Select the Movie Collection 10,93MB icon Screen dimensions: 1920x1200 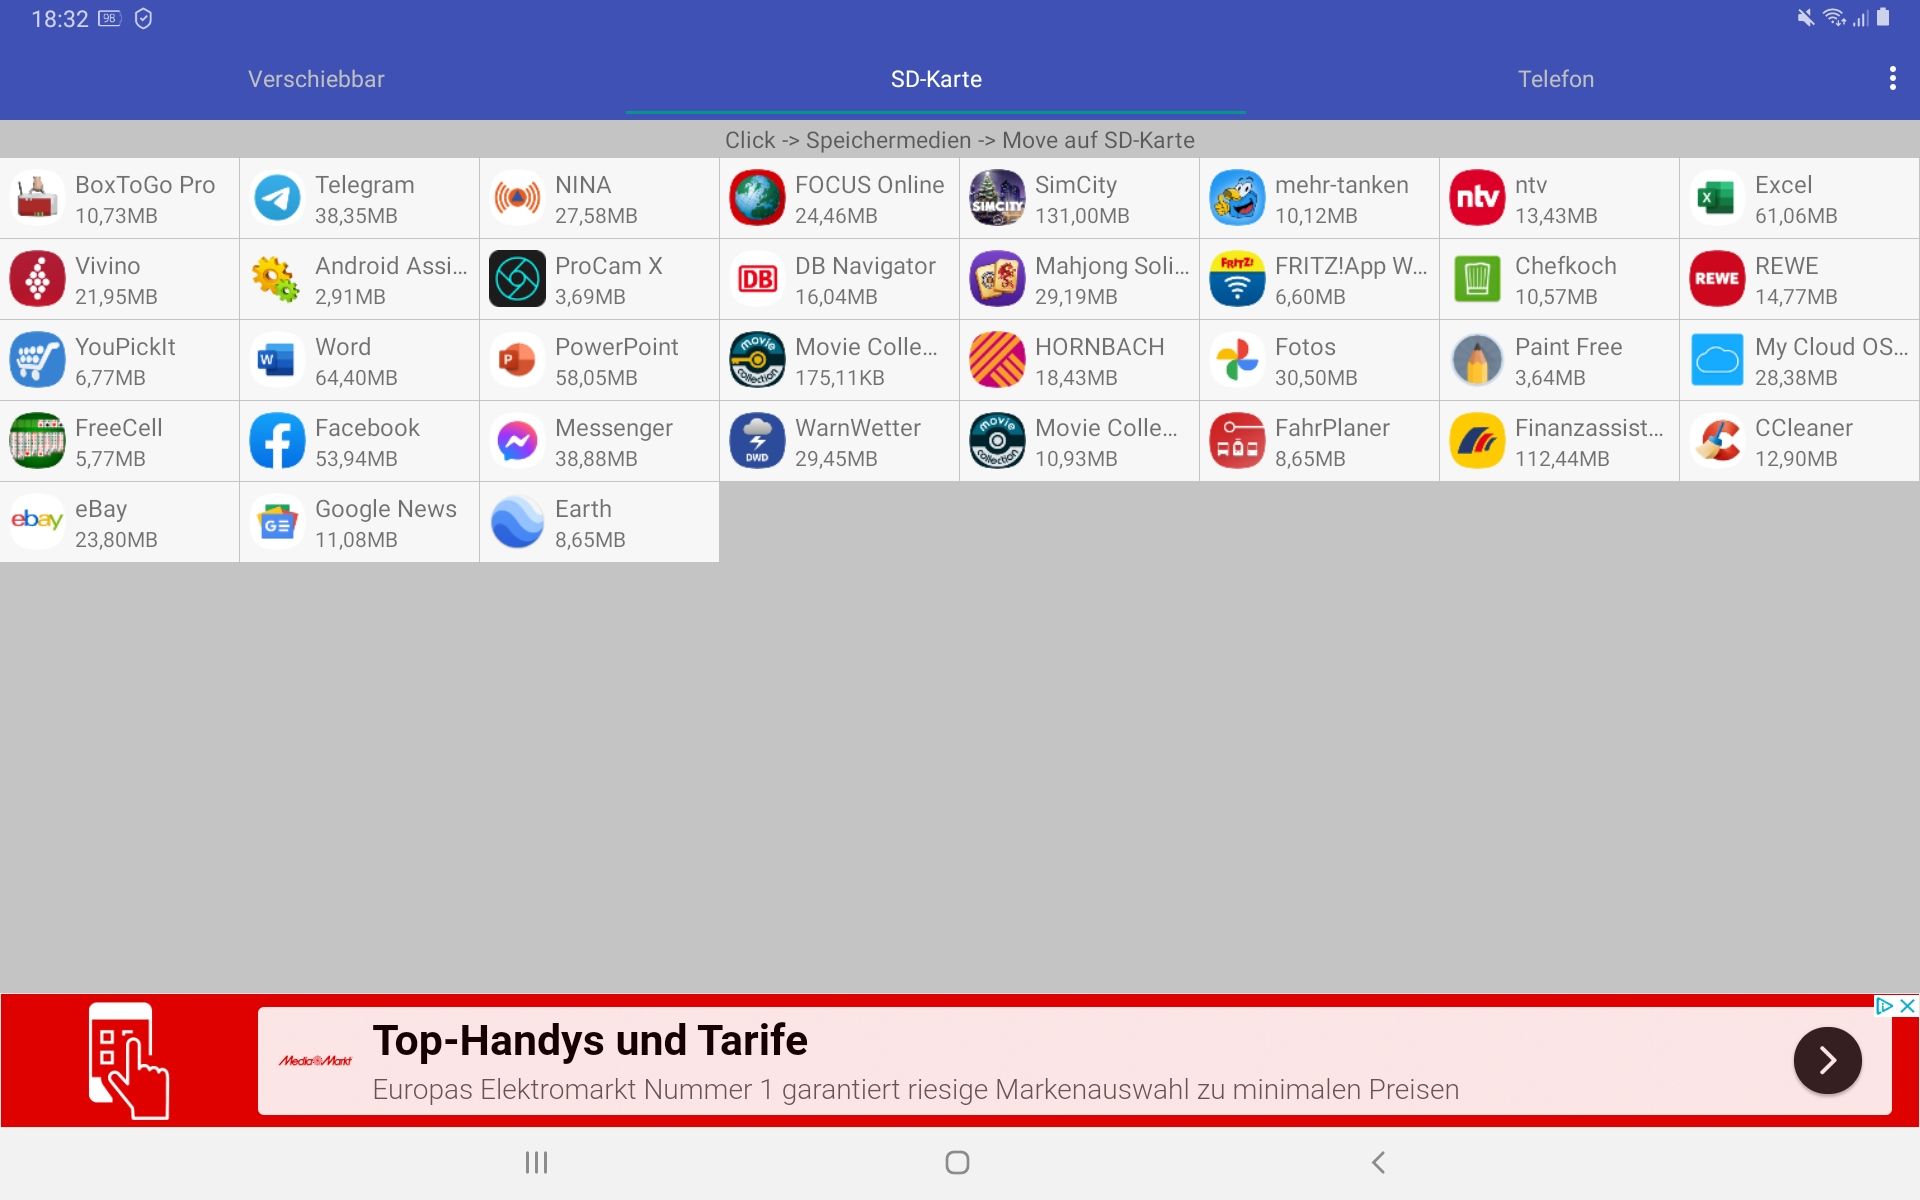[x=997, y=441]
